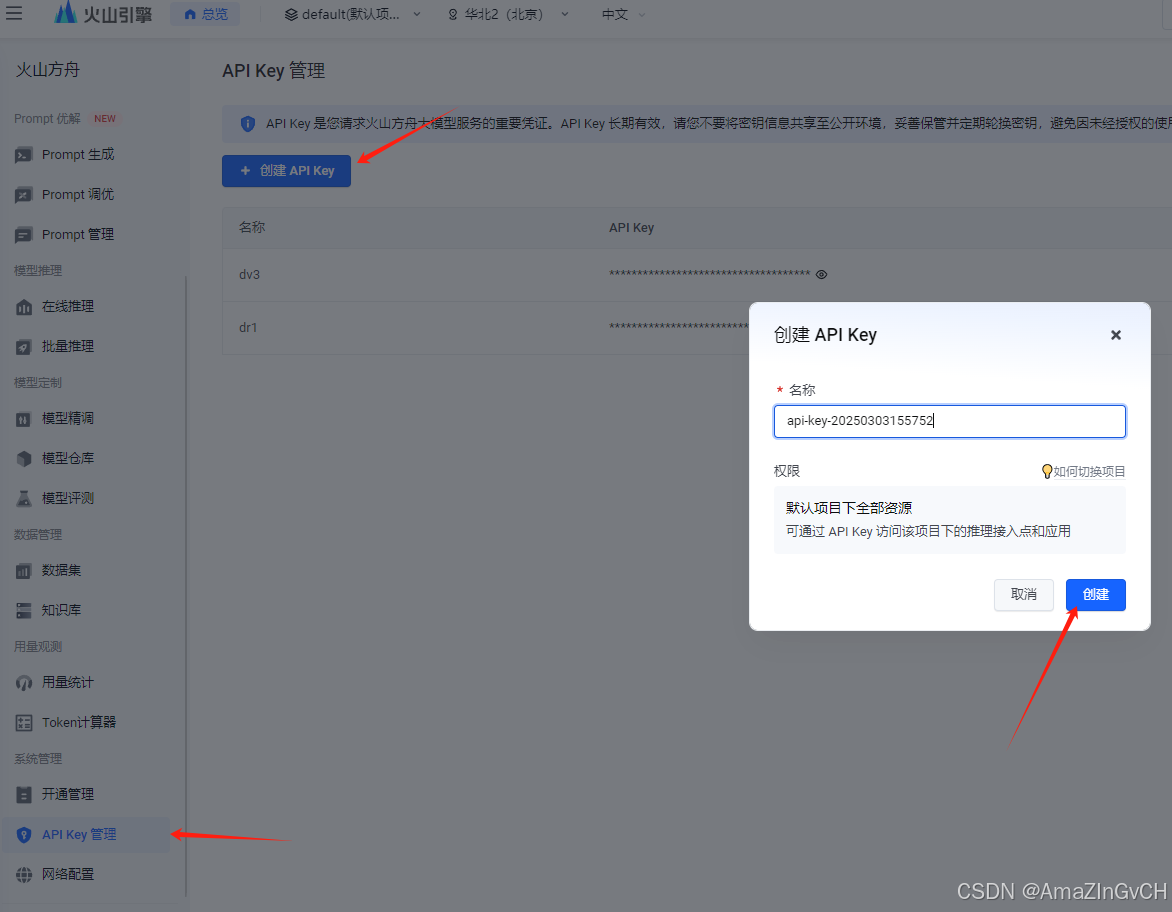Open the hamburger navigation menu
Image resolution: width=1172 pixels, height=912 pixels.
click(x=13, y=13)
